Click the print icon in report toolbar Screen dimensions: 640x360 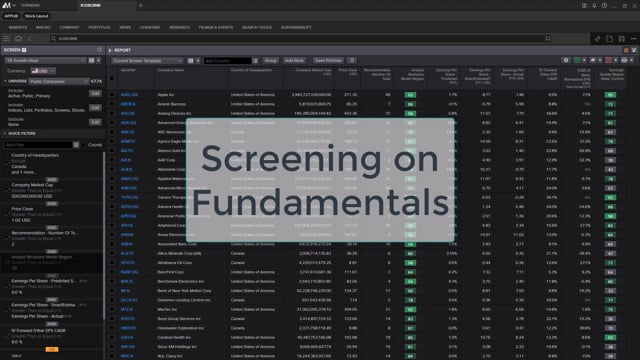[624, 60]
